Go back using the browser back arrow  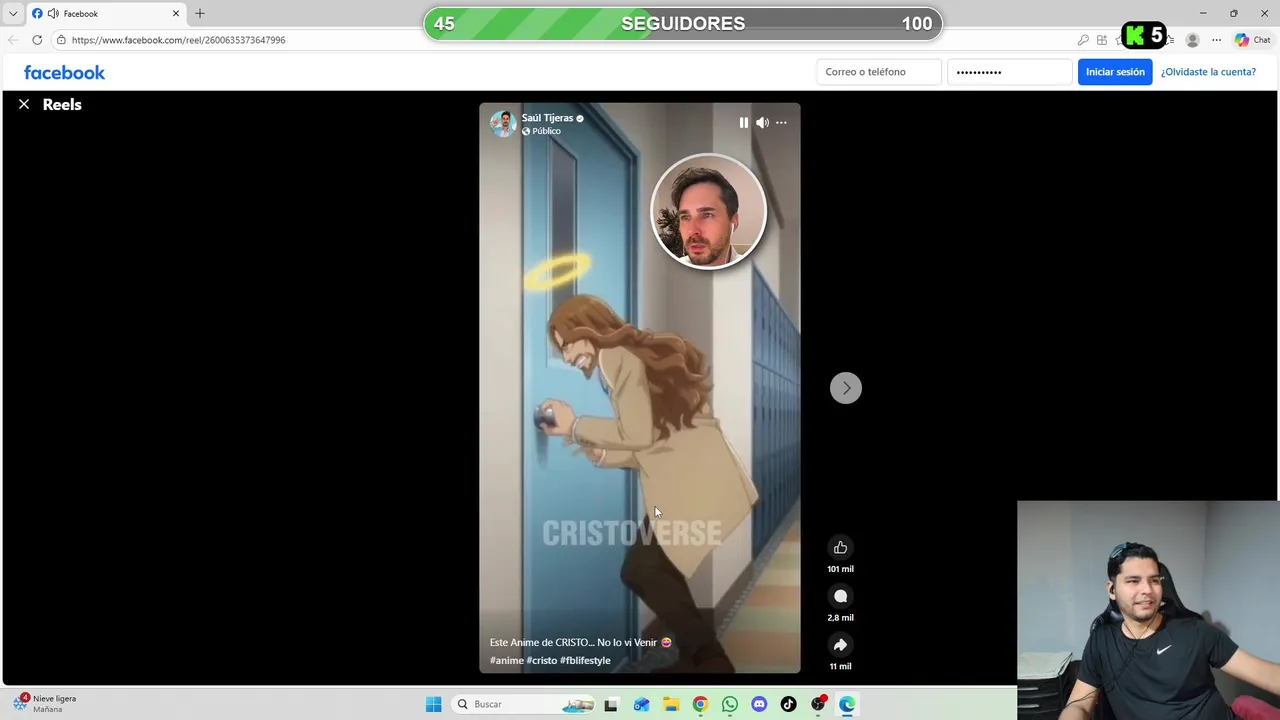pos(12,40)
